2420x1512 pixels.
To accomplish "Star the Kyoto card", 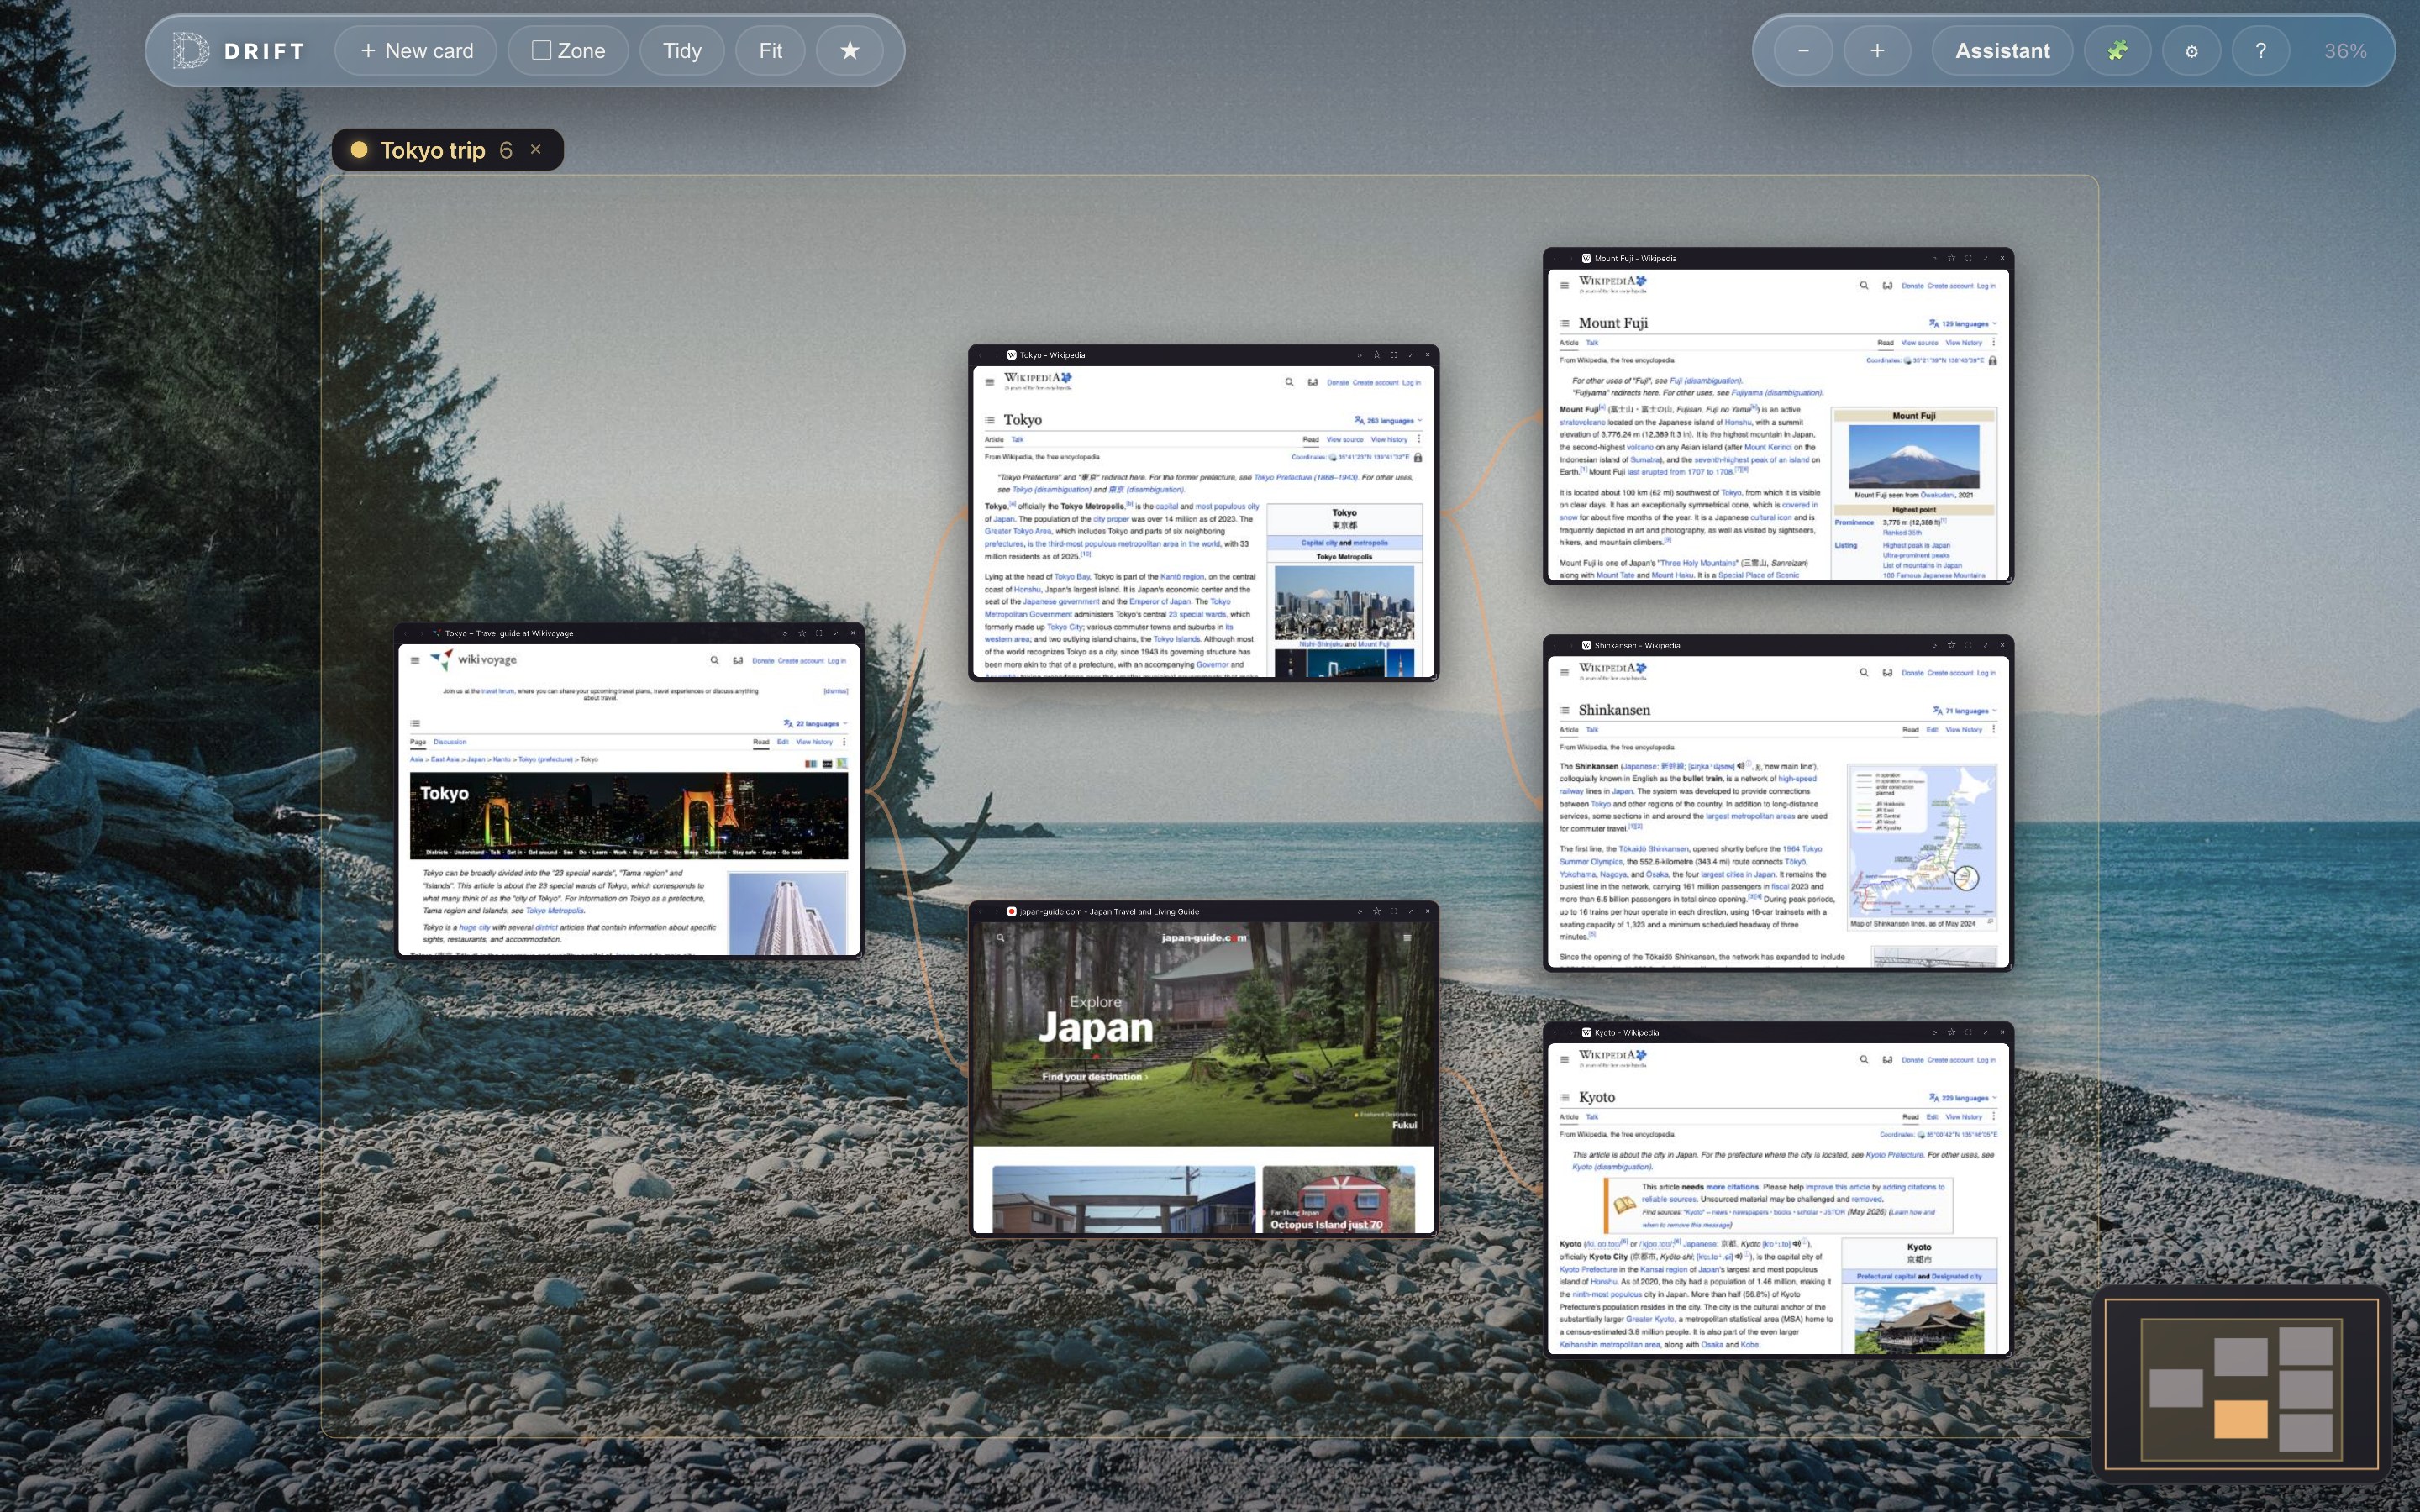I will [1951, 1032].
